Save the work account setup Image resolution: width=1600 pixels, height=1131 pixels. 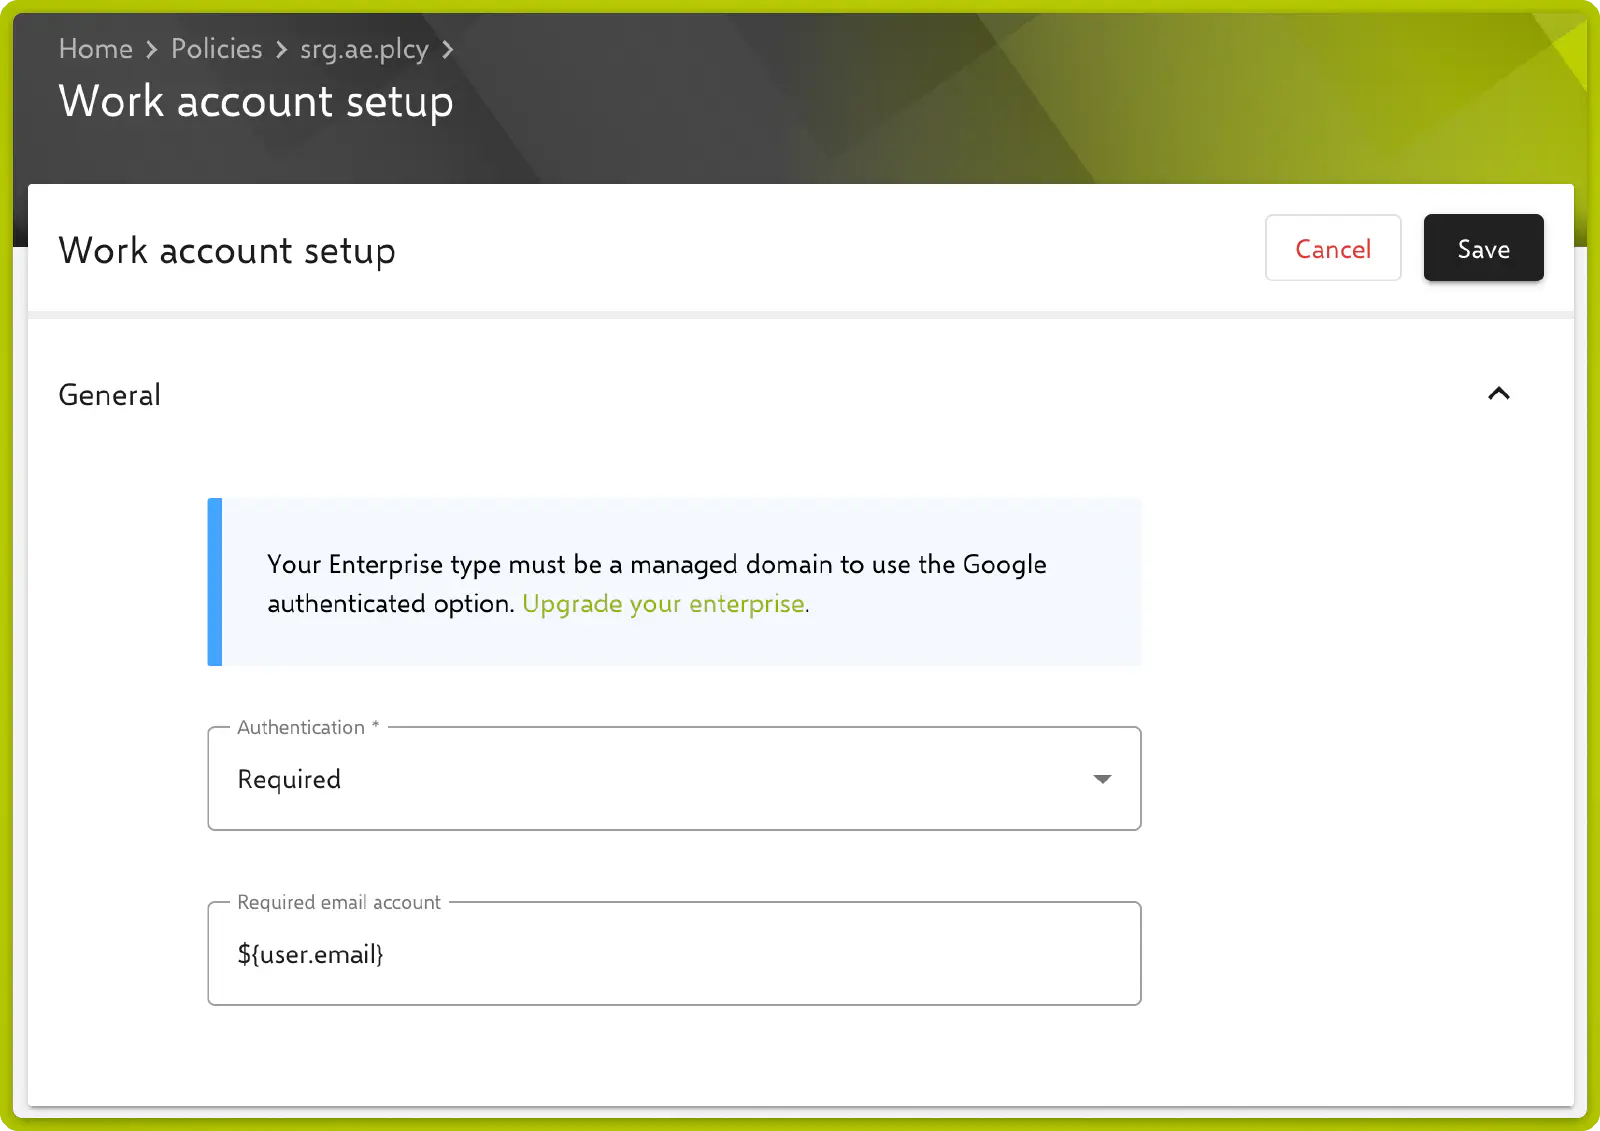click(1483, 248)
